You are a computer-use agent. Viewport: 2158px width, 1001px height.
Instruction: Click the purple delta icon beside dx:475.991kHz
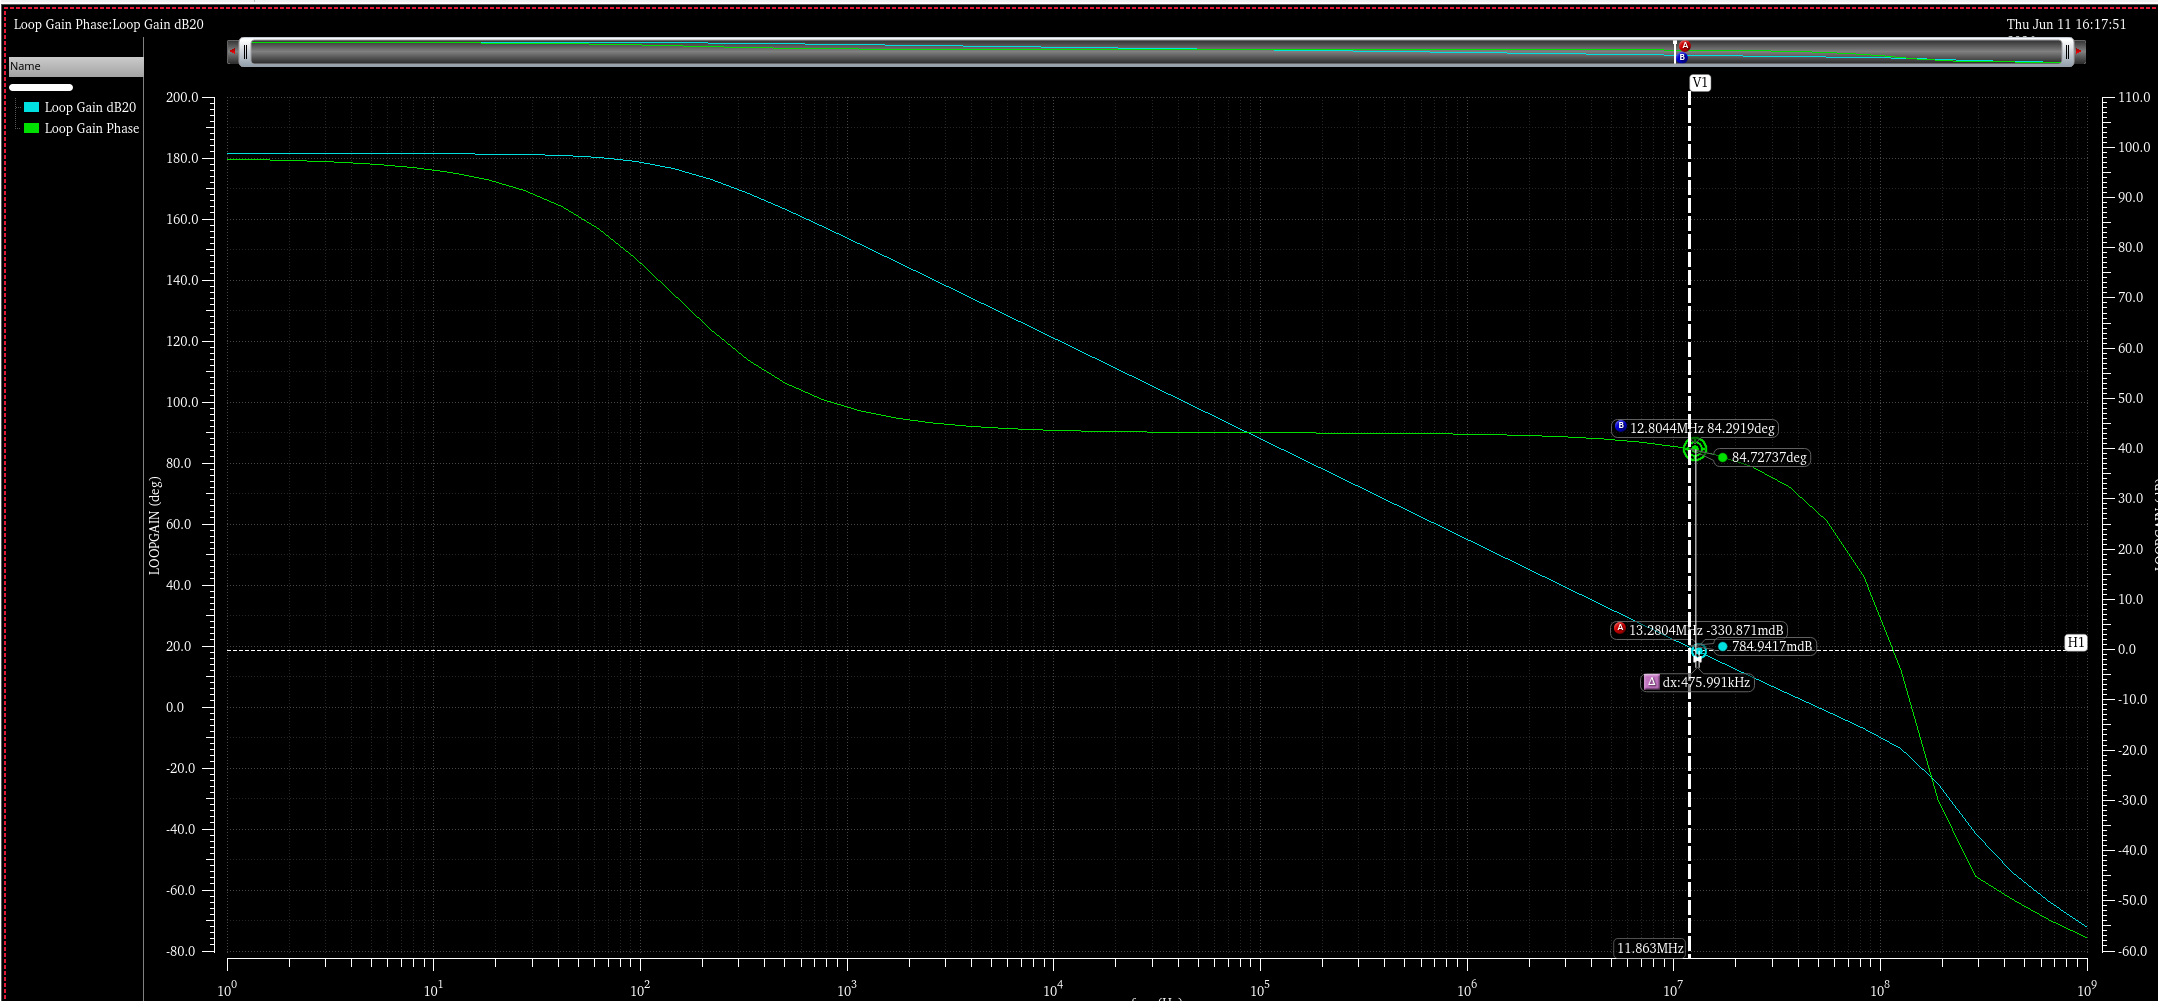tap(1652, 682)
